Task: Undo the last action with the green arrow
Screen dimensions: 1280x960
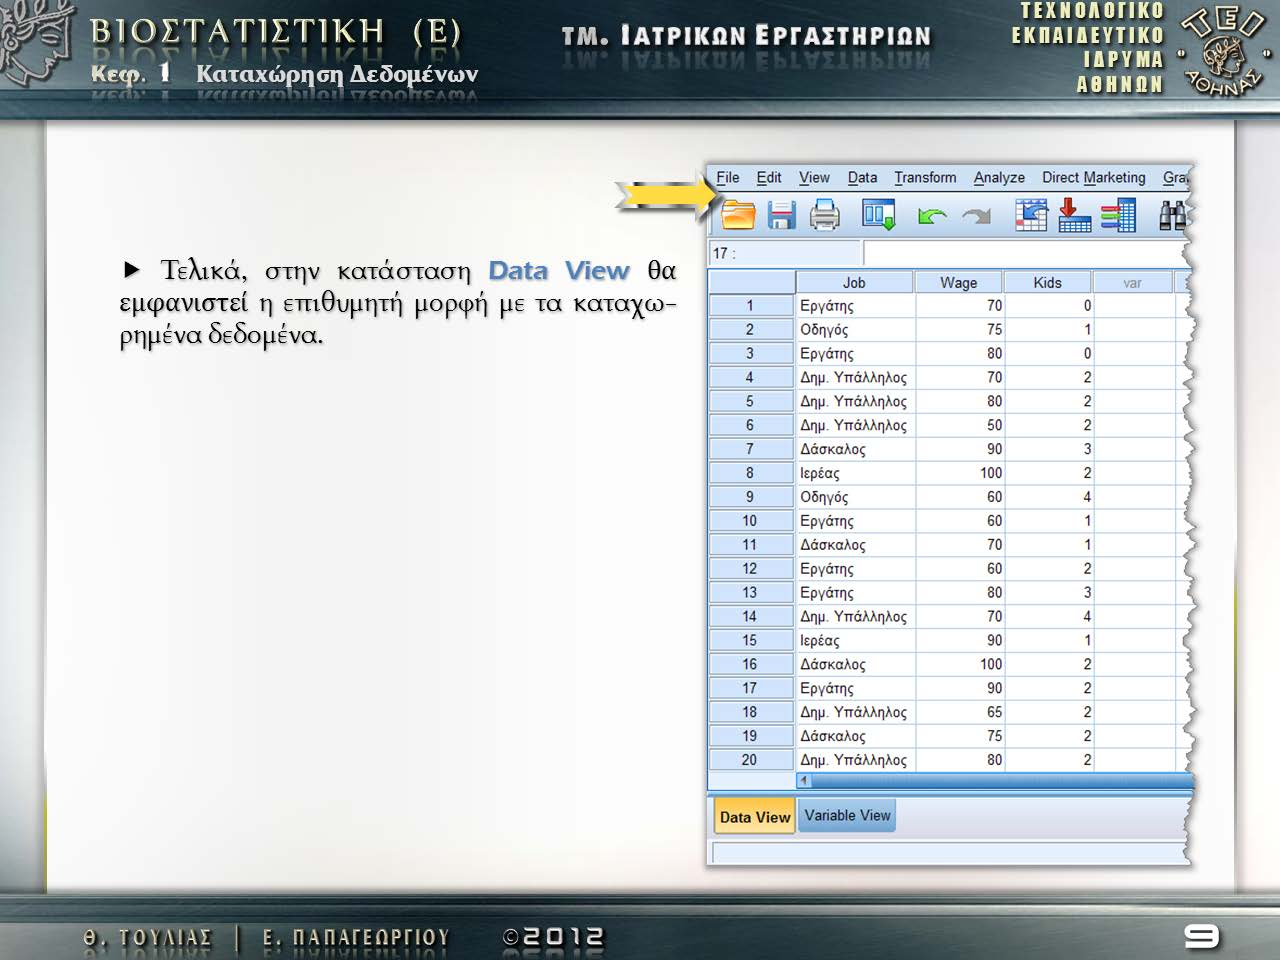Action: point(932,216)
